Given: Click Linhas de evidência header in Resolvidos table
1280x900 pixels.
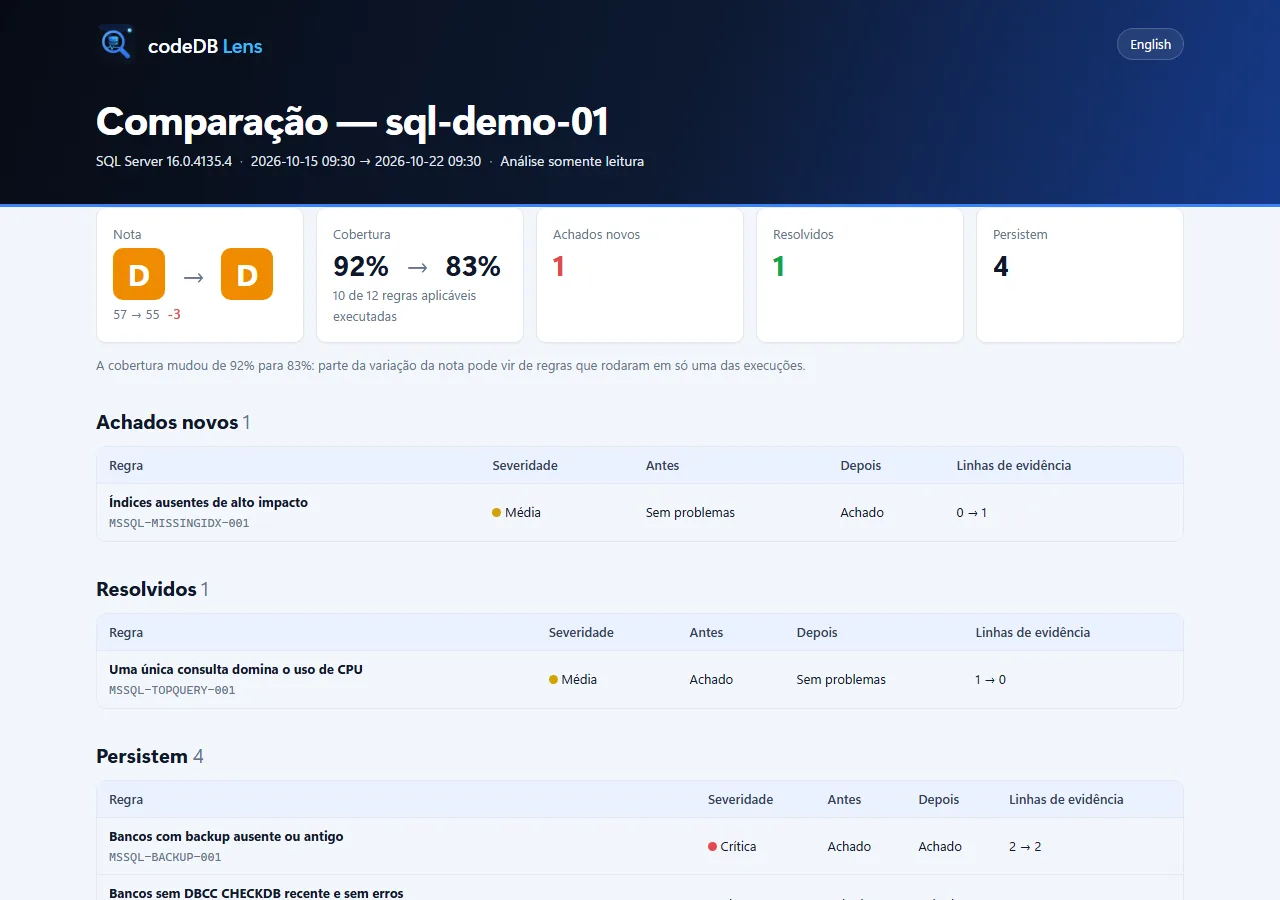Looking at the screenshot, I should (x=1033, y=633).
